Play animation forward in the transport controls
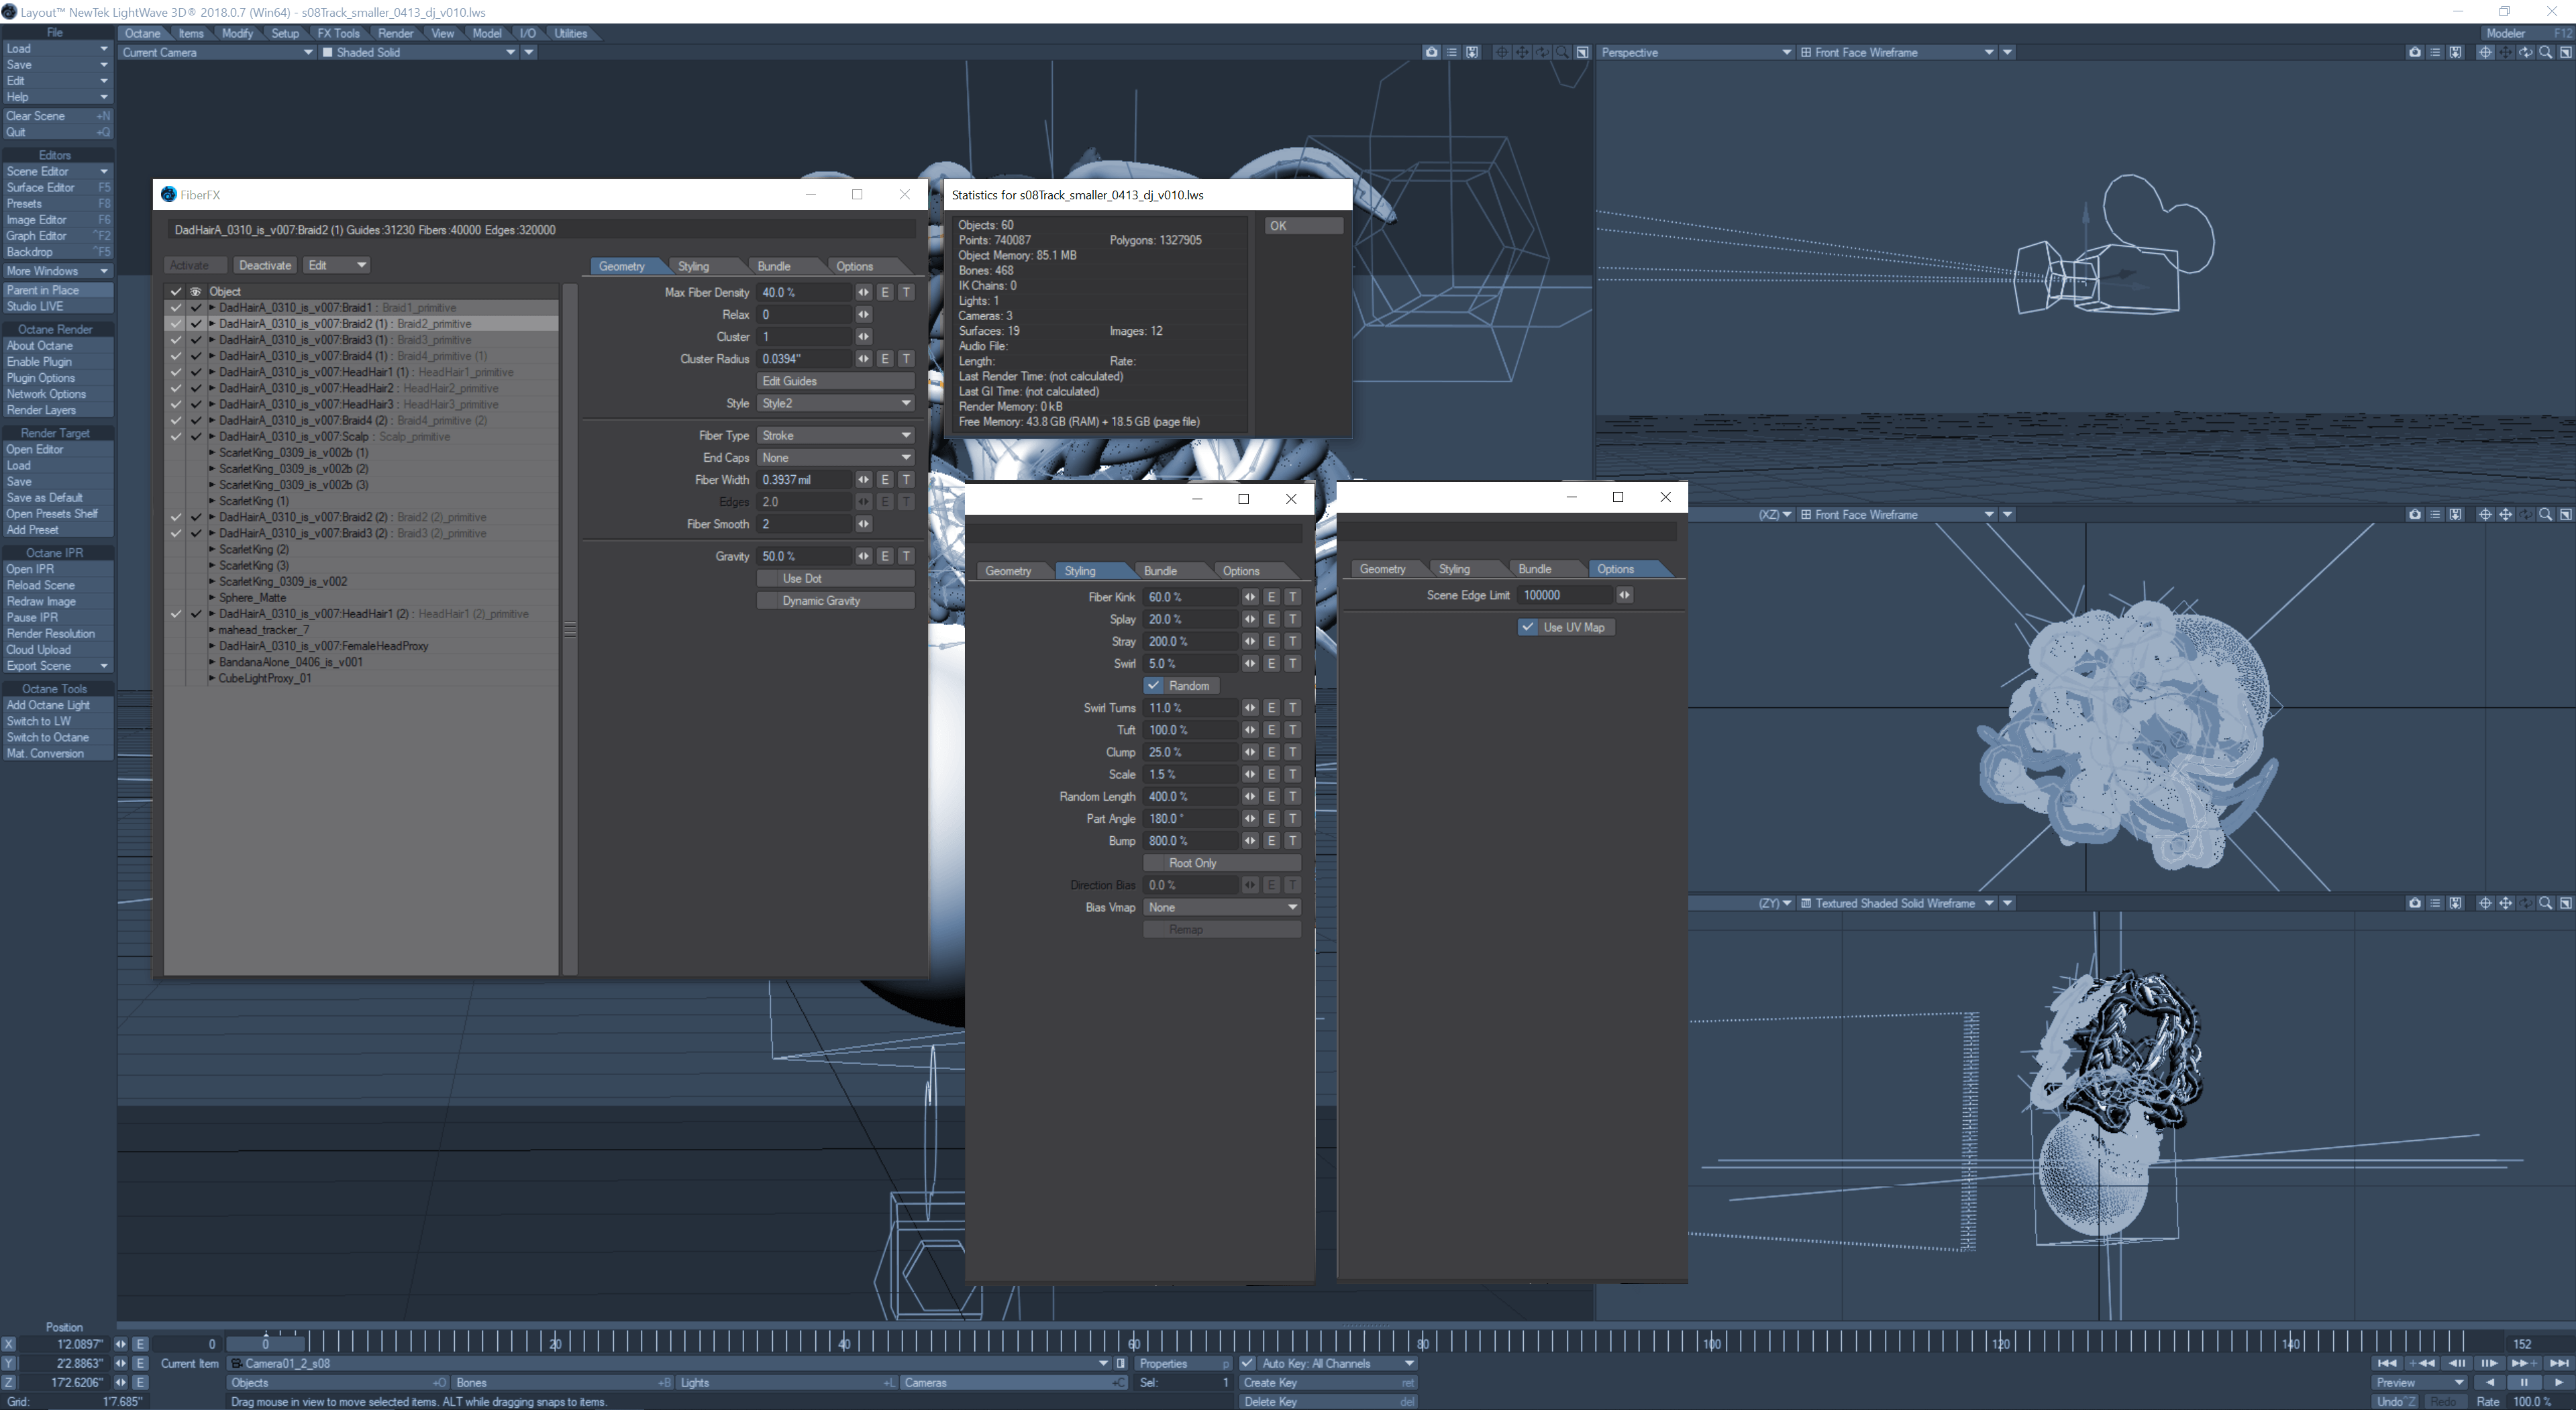The height and width of the screenshot is (1410, 2576). (2558, 1382)
